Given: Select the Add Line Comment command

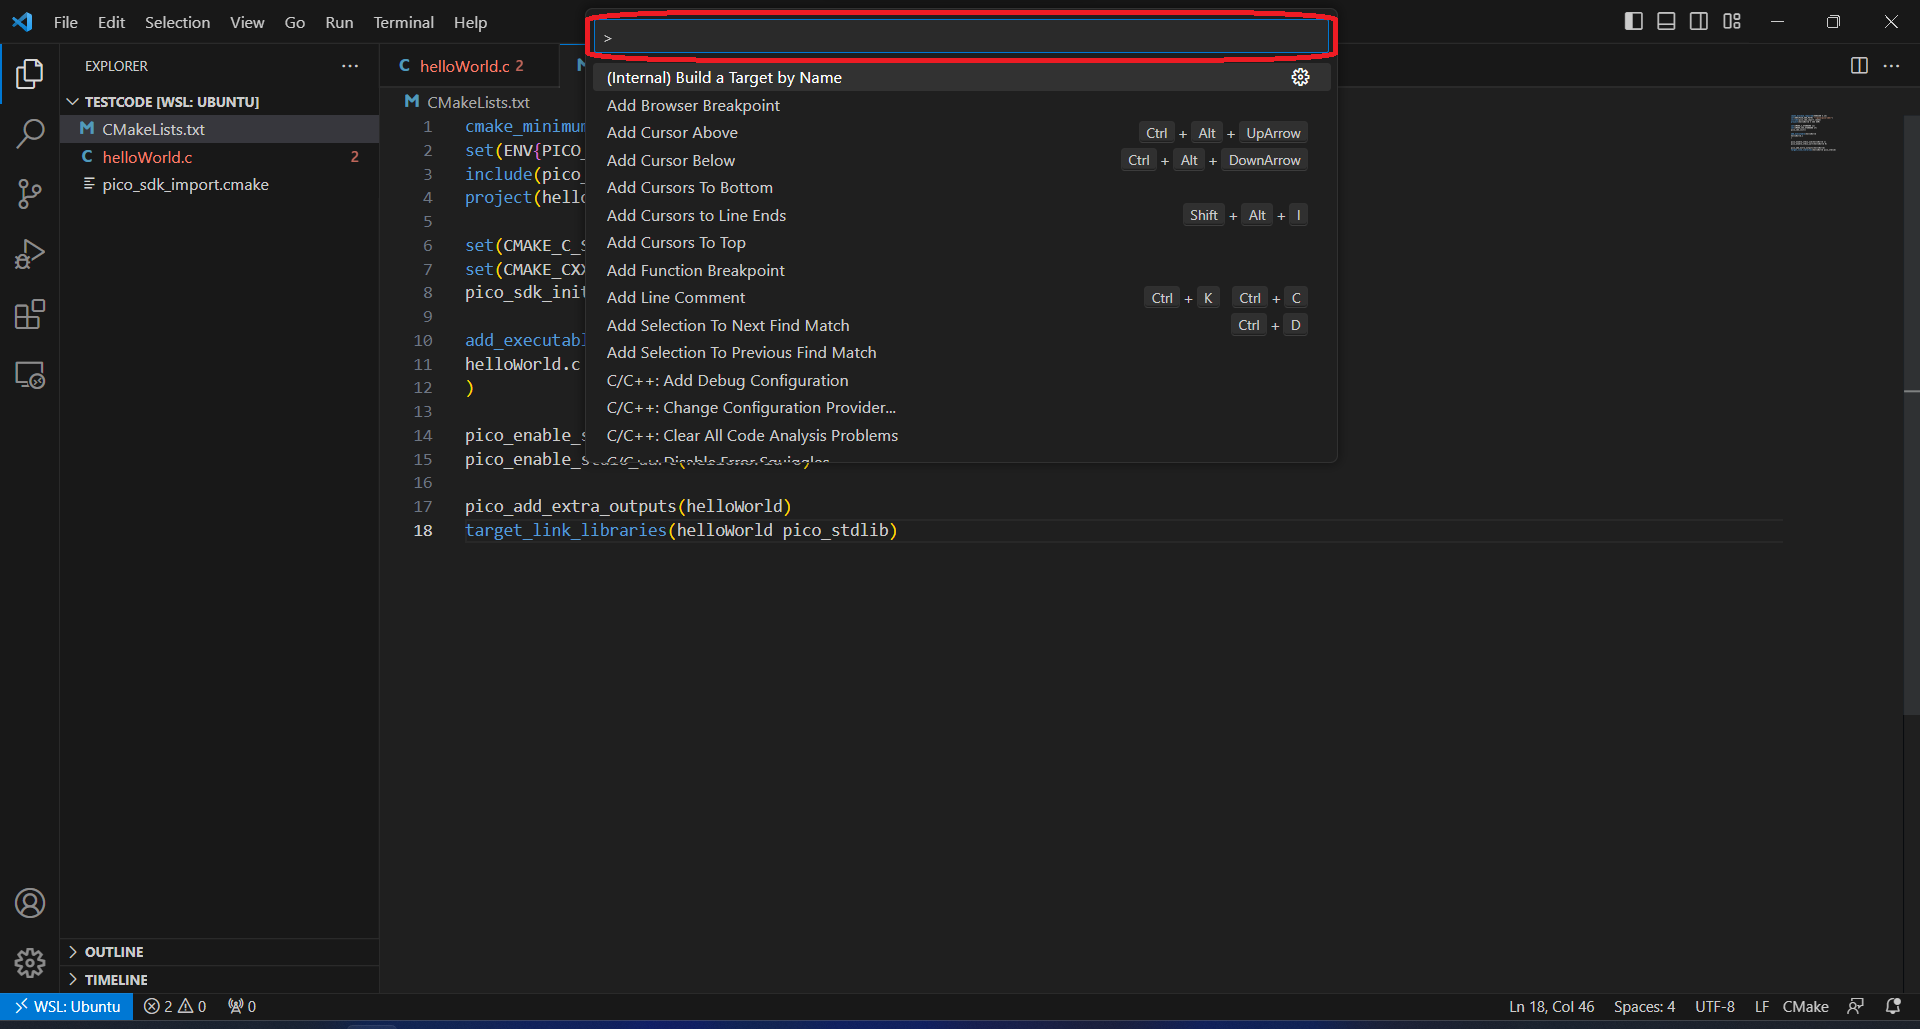Looking at the screenshot, I should click(x=676, y=298).
